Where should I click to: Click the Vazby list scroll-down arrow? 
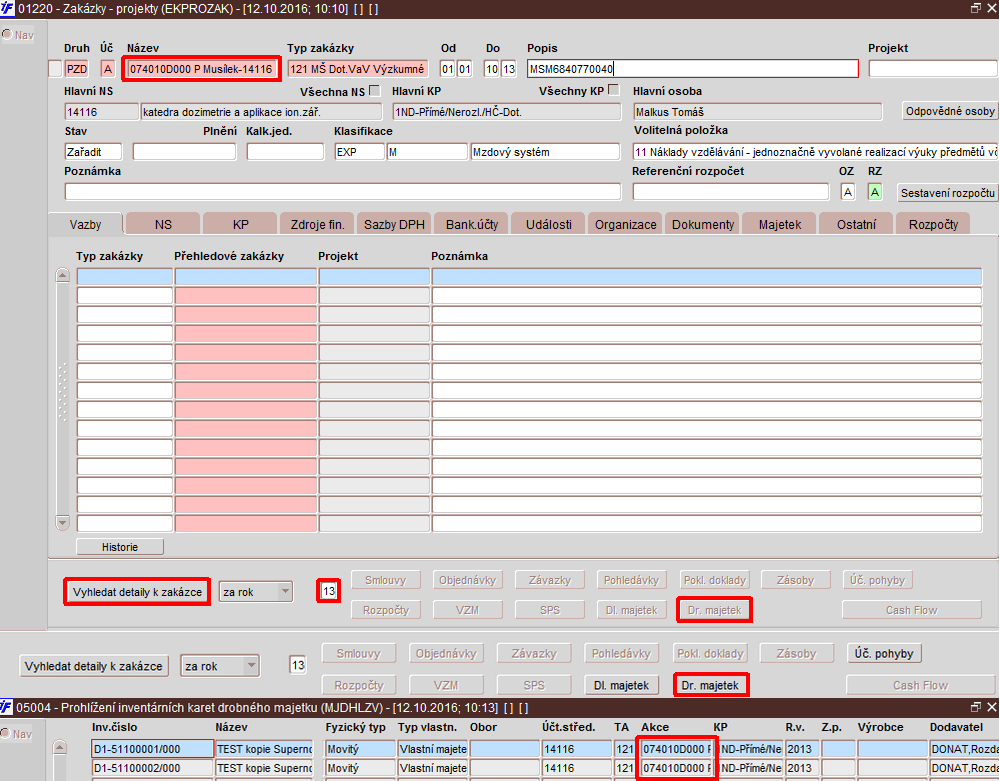tap(62, 523)
